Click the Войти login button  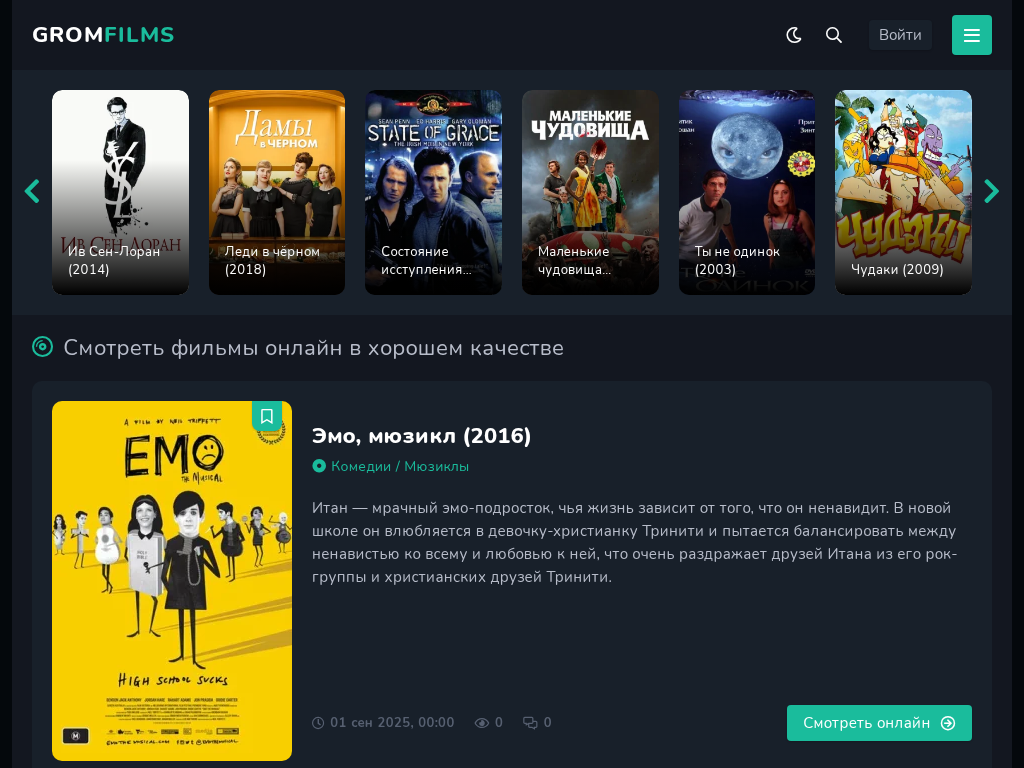click(900, 35)
